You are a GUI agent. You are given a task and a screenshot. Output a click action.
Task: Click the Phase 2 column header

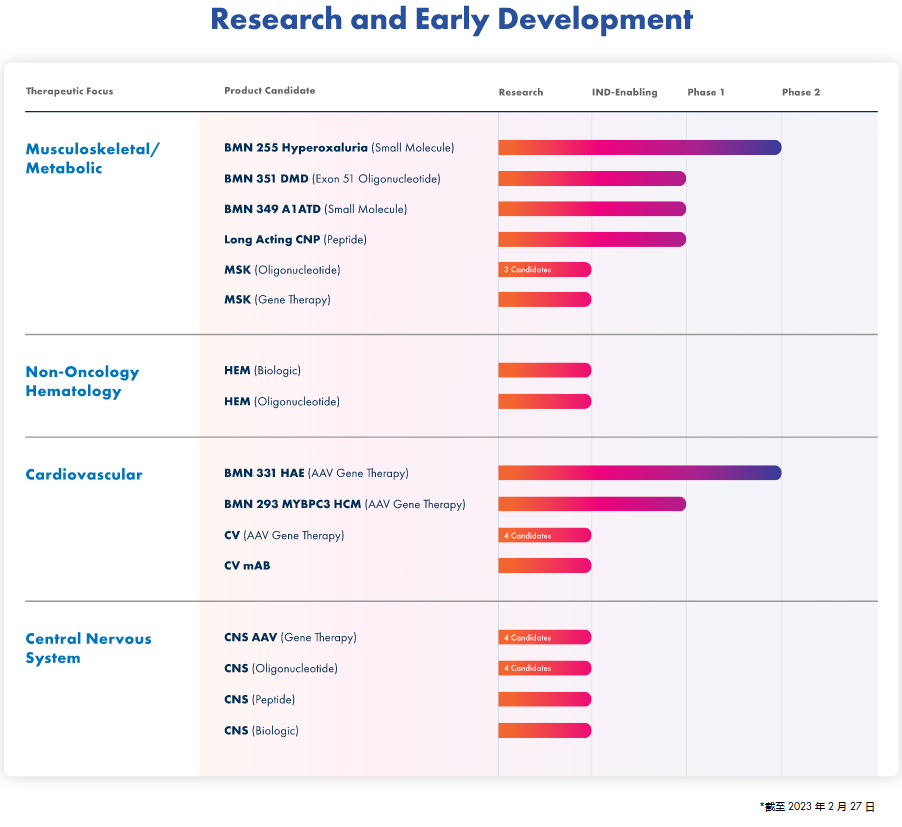click(801, 92)
